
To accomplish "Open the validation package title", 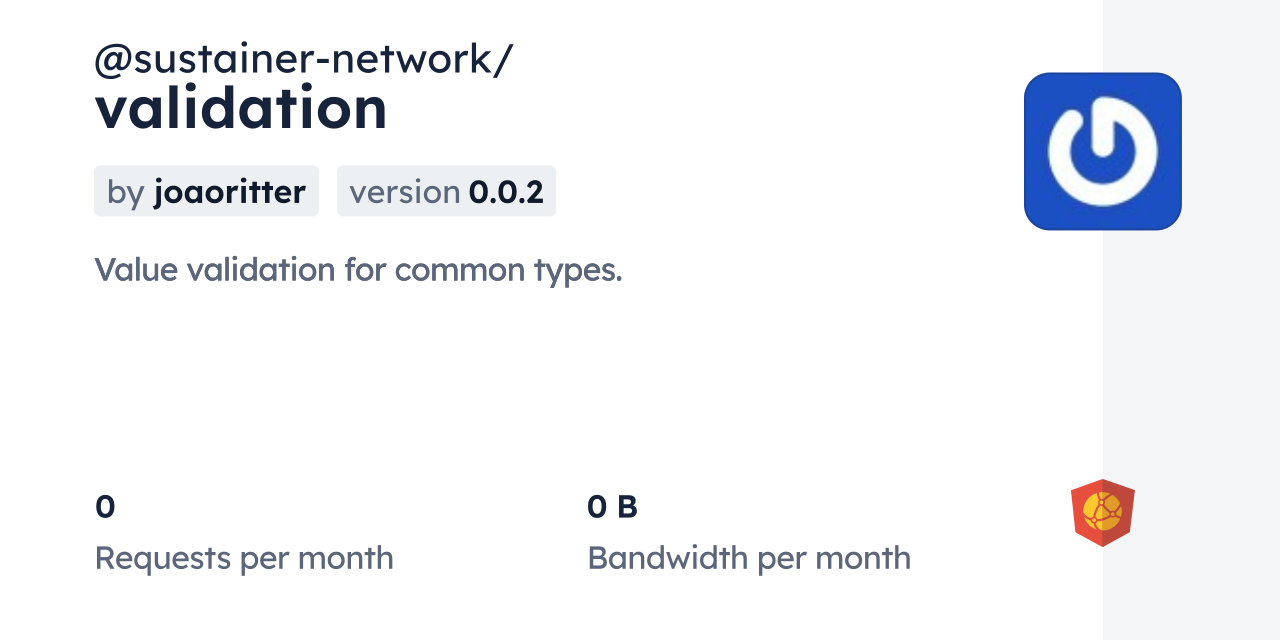I will (x=241, y=108).
